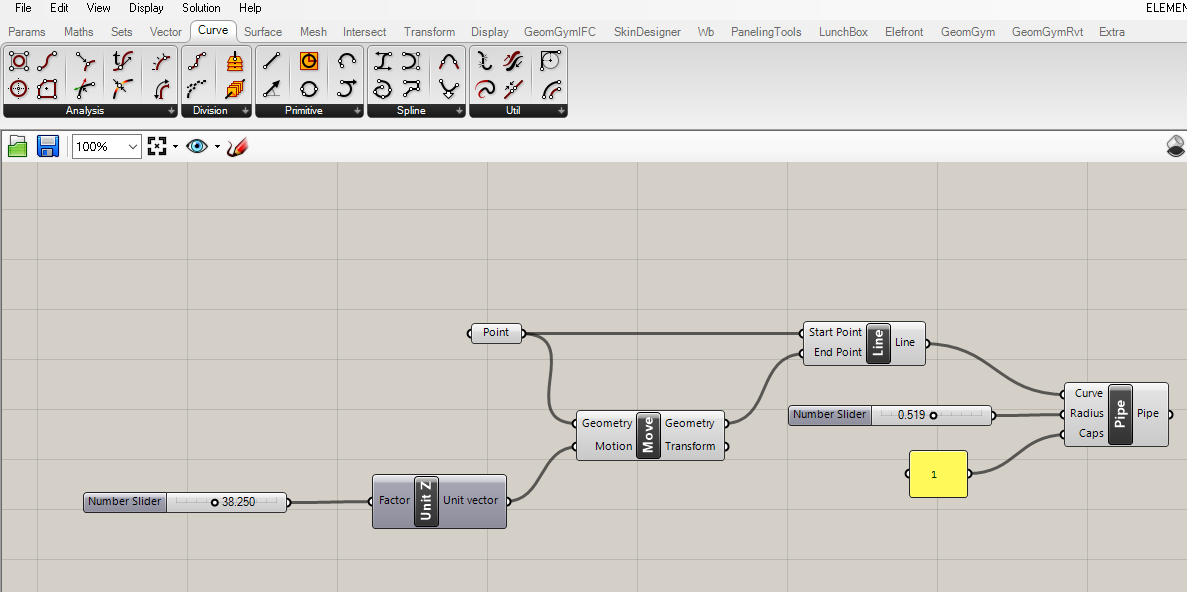This screenshot has width=1187, height=592.
Task: Open dropdown arrow beside the preview eye
Action: [x=217, y=147]
